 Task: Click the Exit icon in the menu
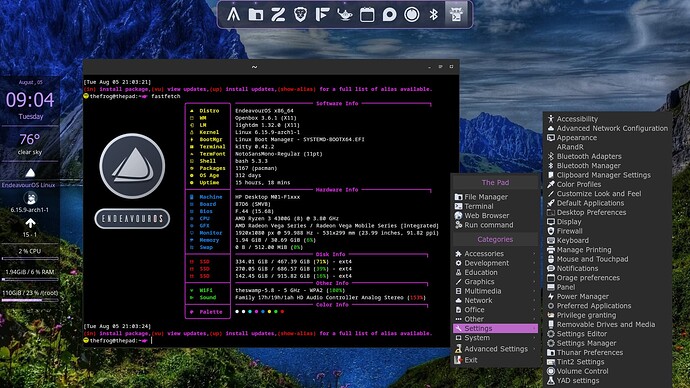coord(459,360)
